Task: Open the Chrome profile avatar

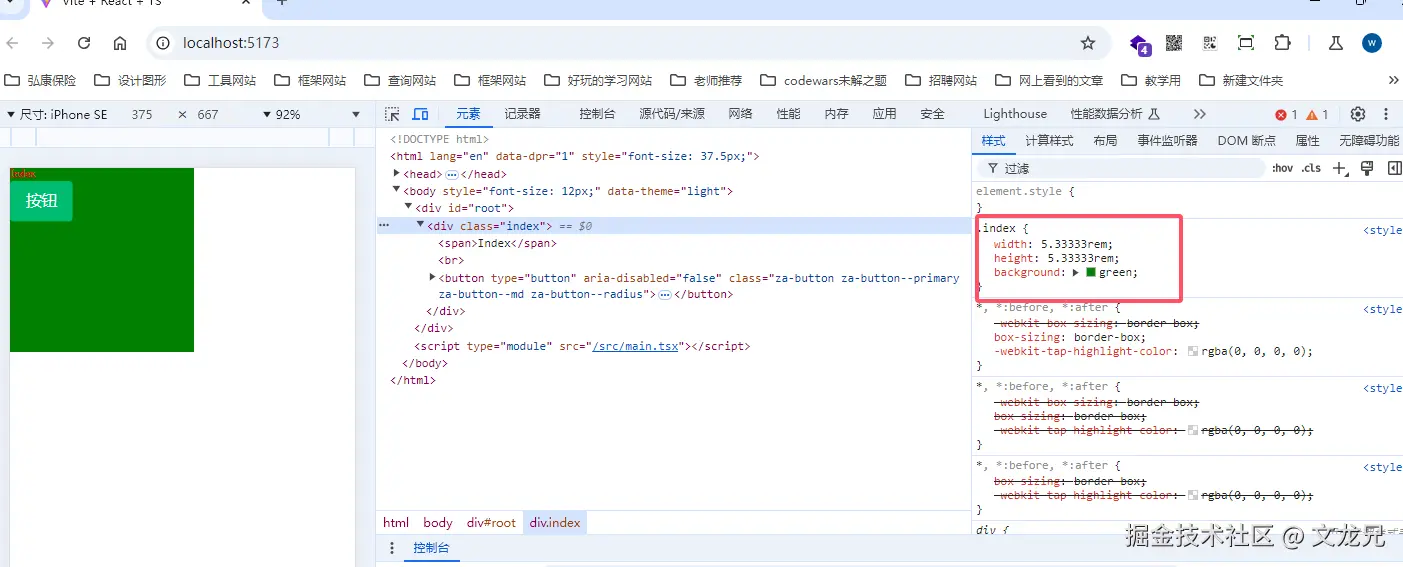Action: (x=1372, y=43)
